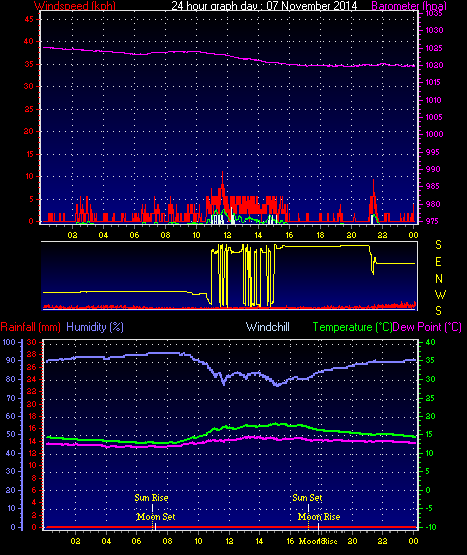
Task: Click 28 on the Rainfall axis
Action: coord(32,355)
